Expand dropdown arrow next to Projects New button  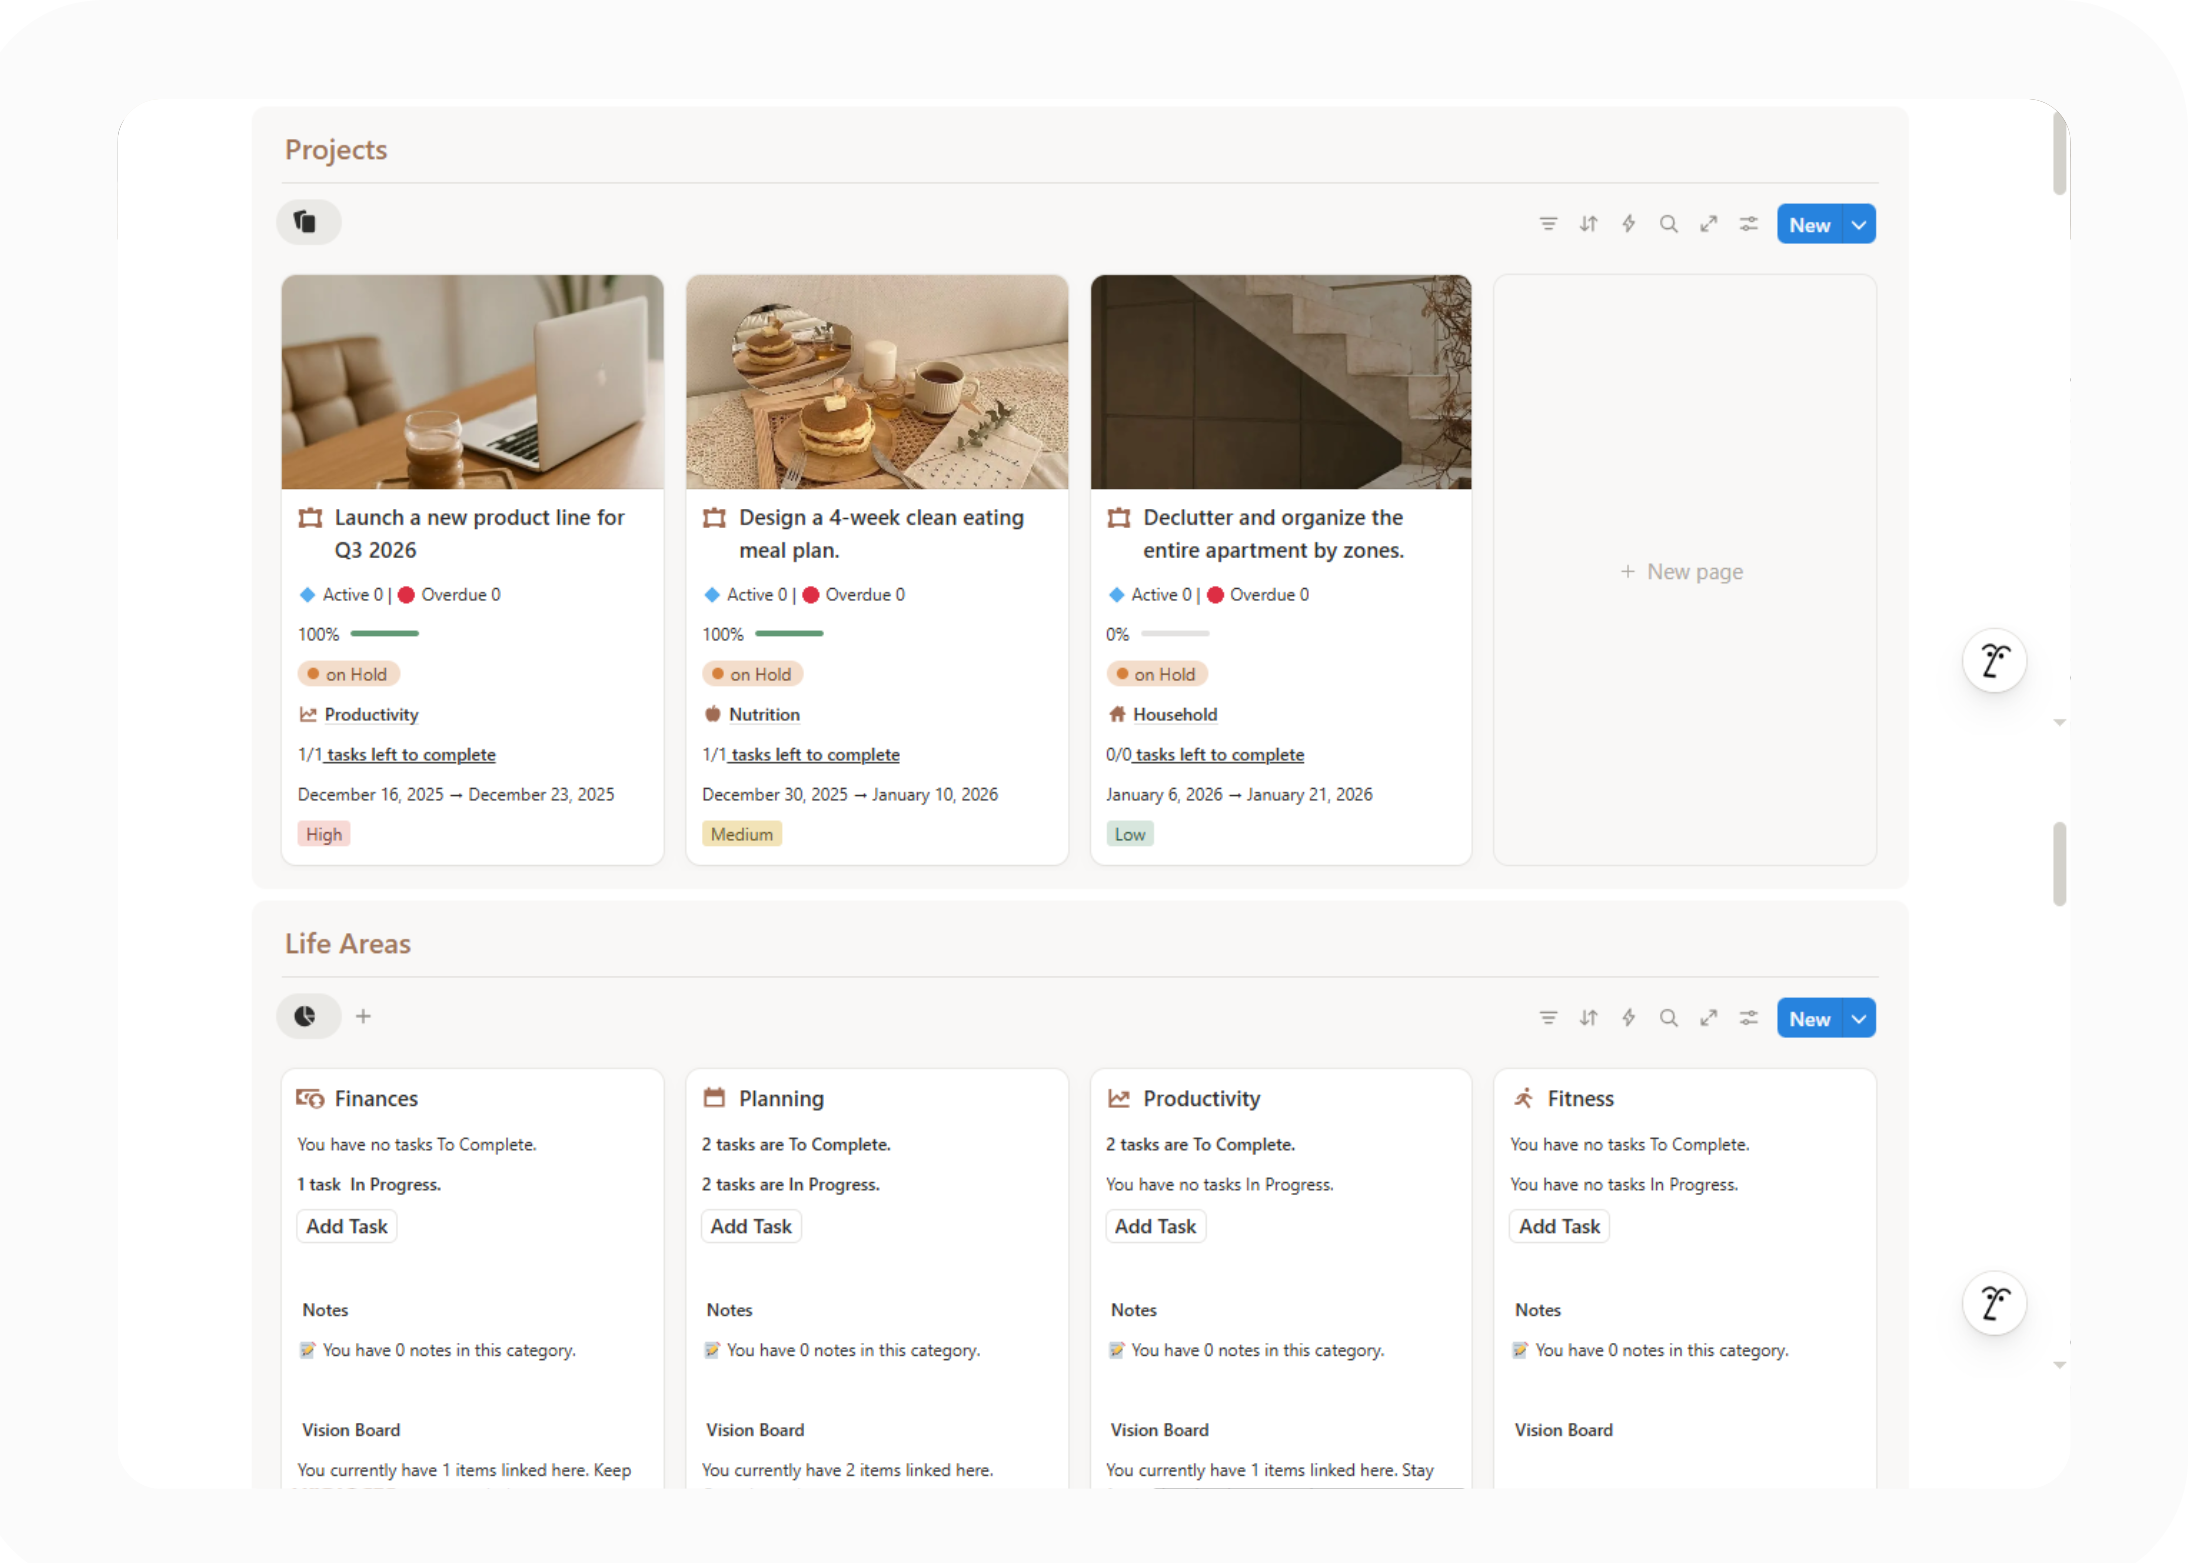point(1859,225)
